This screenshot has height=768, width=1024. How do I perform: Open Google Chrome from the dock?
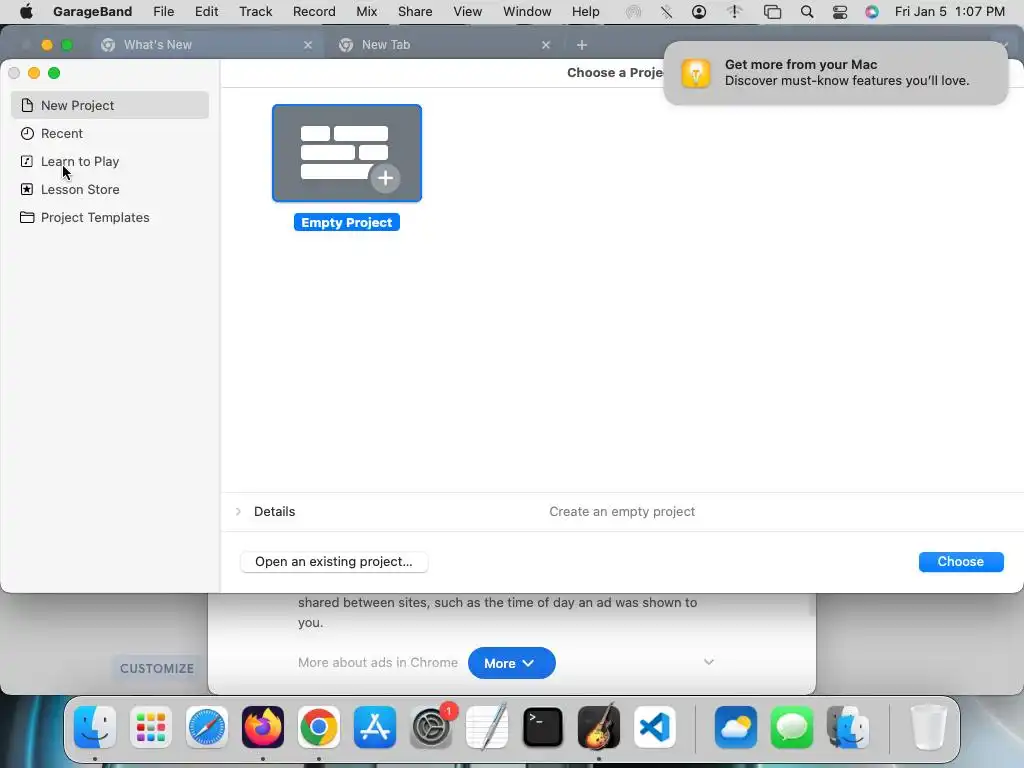pos(319,727)
